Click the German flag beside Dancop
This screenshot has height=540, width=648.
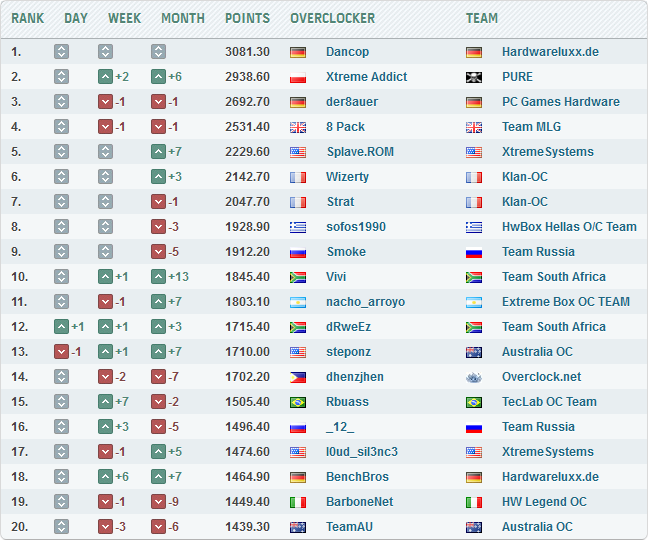point(298,52)
